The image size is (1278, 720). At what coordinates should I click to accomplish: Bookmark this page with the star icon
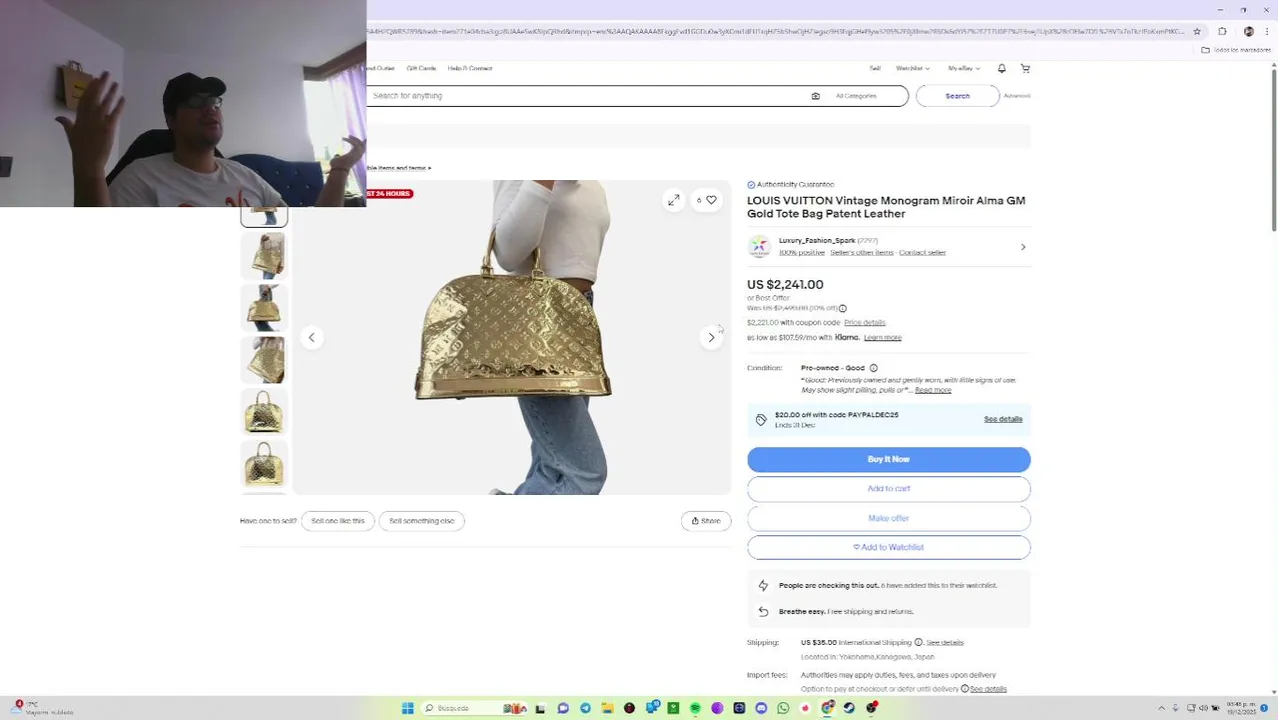click(x=1197, y=31)
